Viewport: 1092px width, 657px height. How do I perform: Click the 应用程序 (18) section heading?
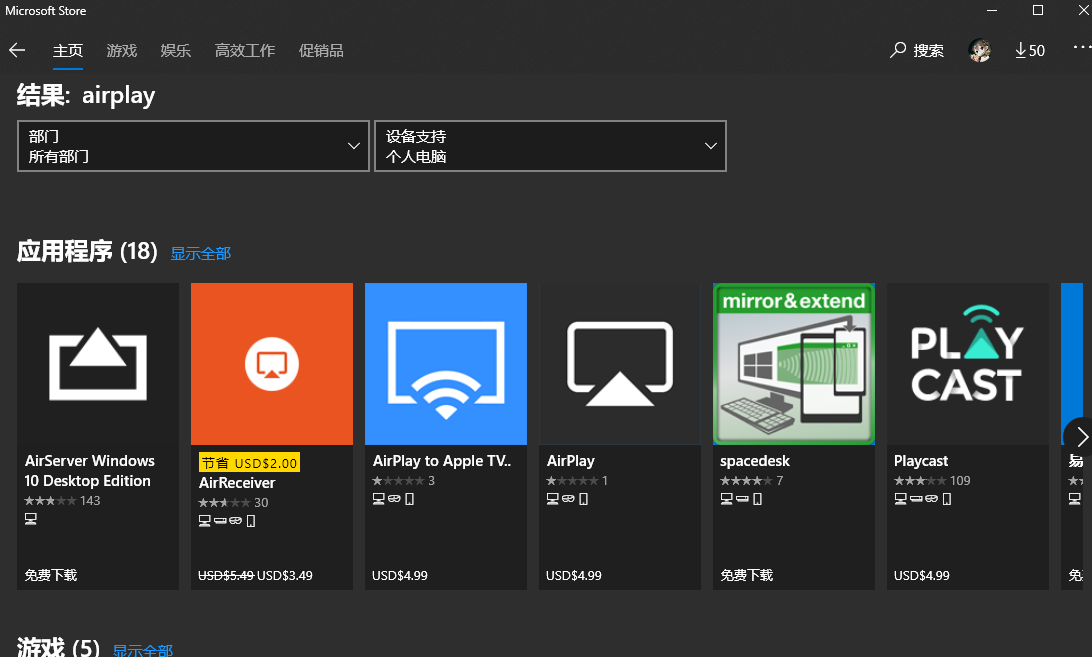[87, 252]
